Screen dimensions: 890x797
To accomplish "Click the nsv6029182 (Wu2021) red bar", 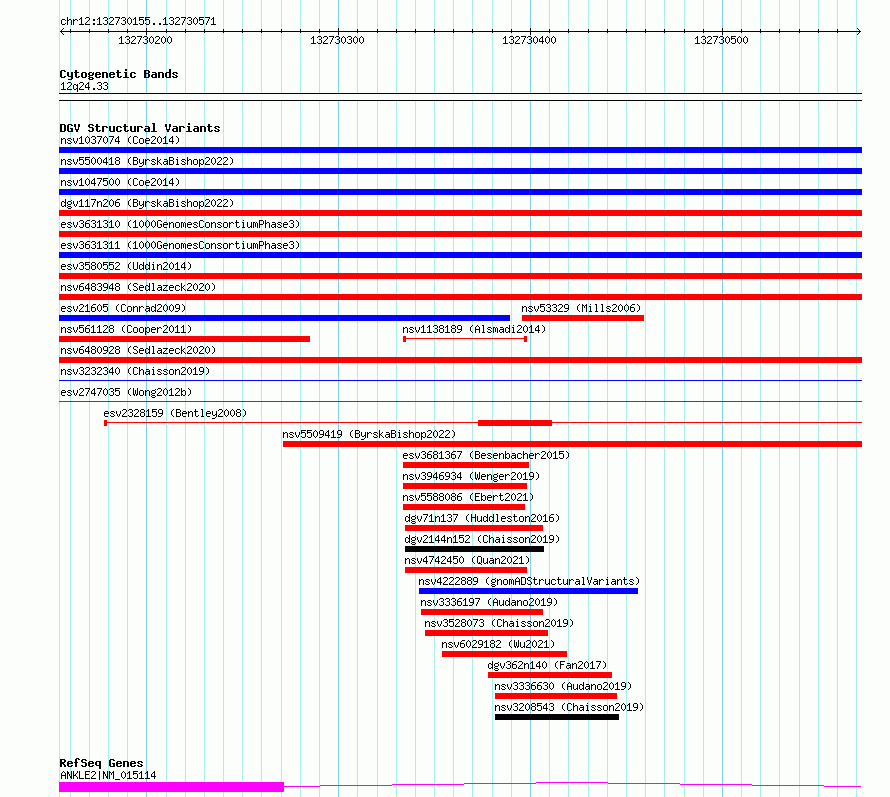I will click(504, 654).
